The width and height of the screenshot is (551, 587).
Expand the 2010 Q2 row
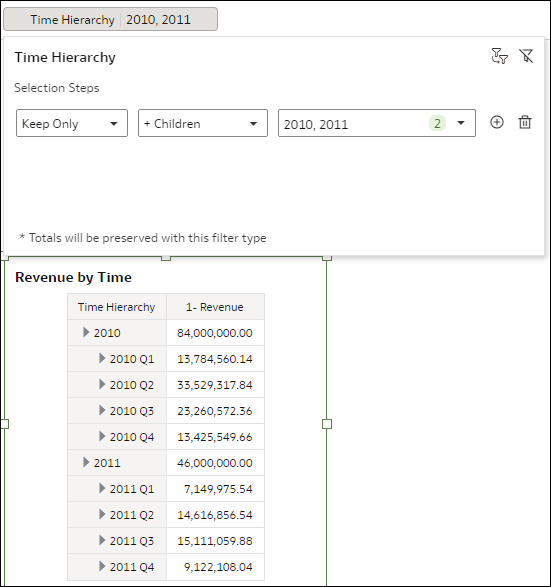[x=102, y=384]
